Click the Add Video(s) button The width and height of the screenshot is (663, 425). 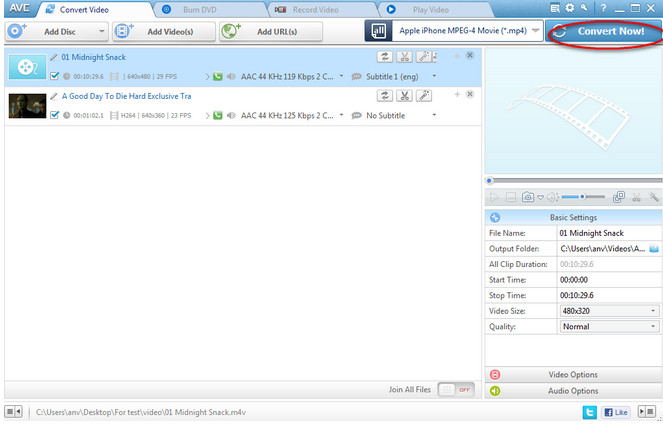tap(164, 32)
